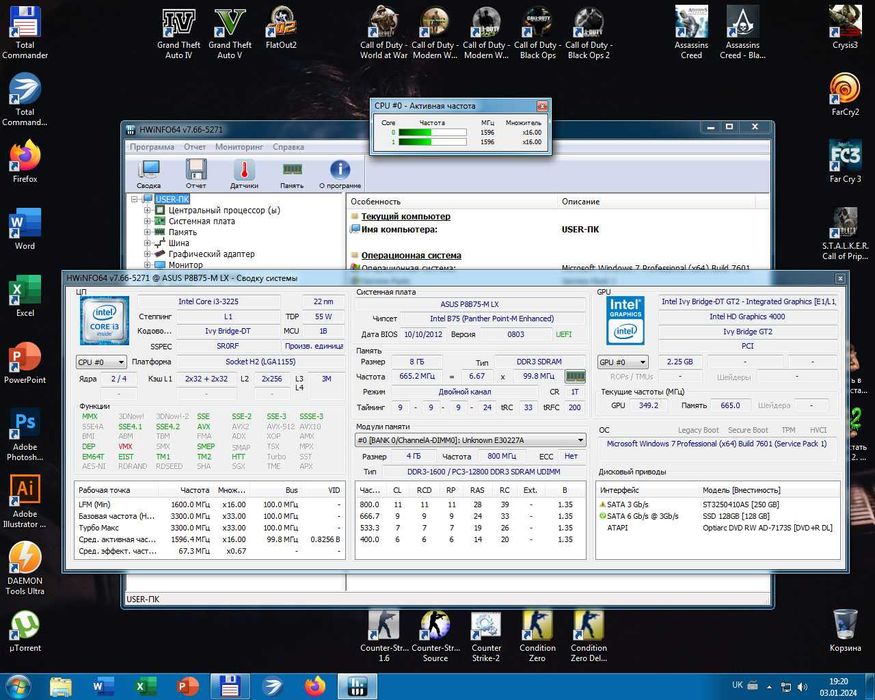Open the Справка menu
Screen dimensions: 875x700
(289, 147)
